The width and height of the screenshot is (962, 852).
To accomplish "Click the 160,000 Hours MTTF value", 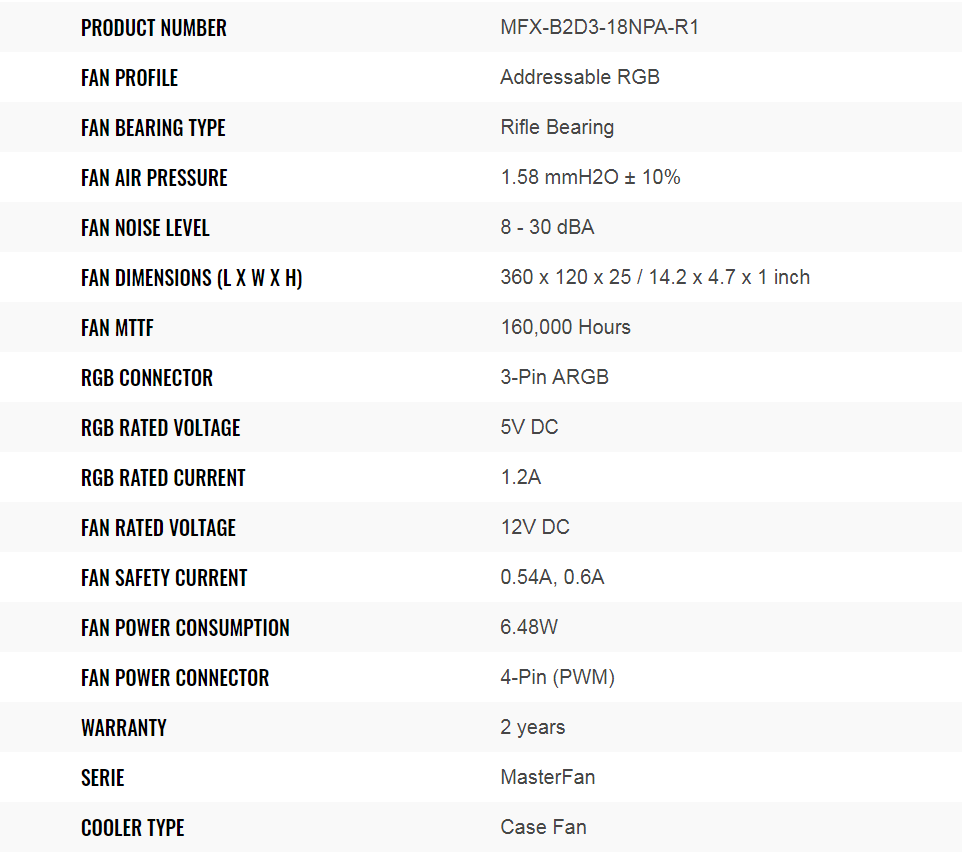I will pos(566,328).
